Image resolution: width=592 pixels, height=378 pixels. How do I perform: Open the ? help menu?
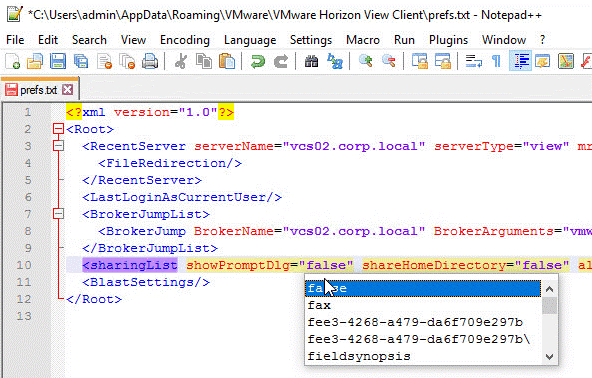(543, 40)
